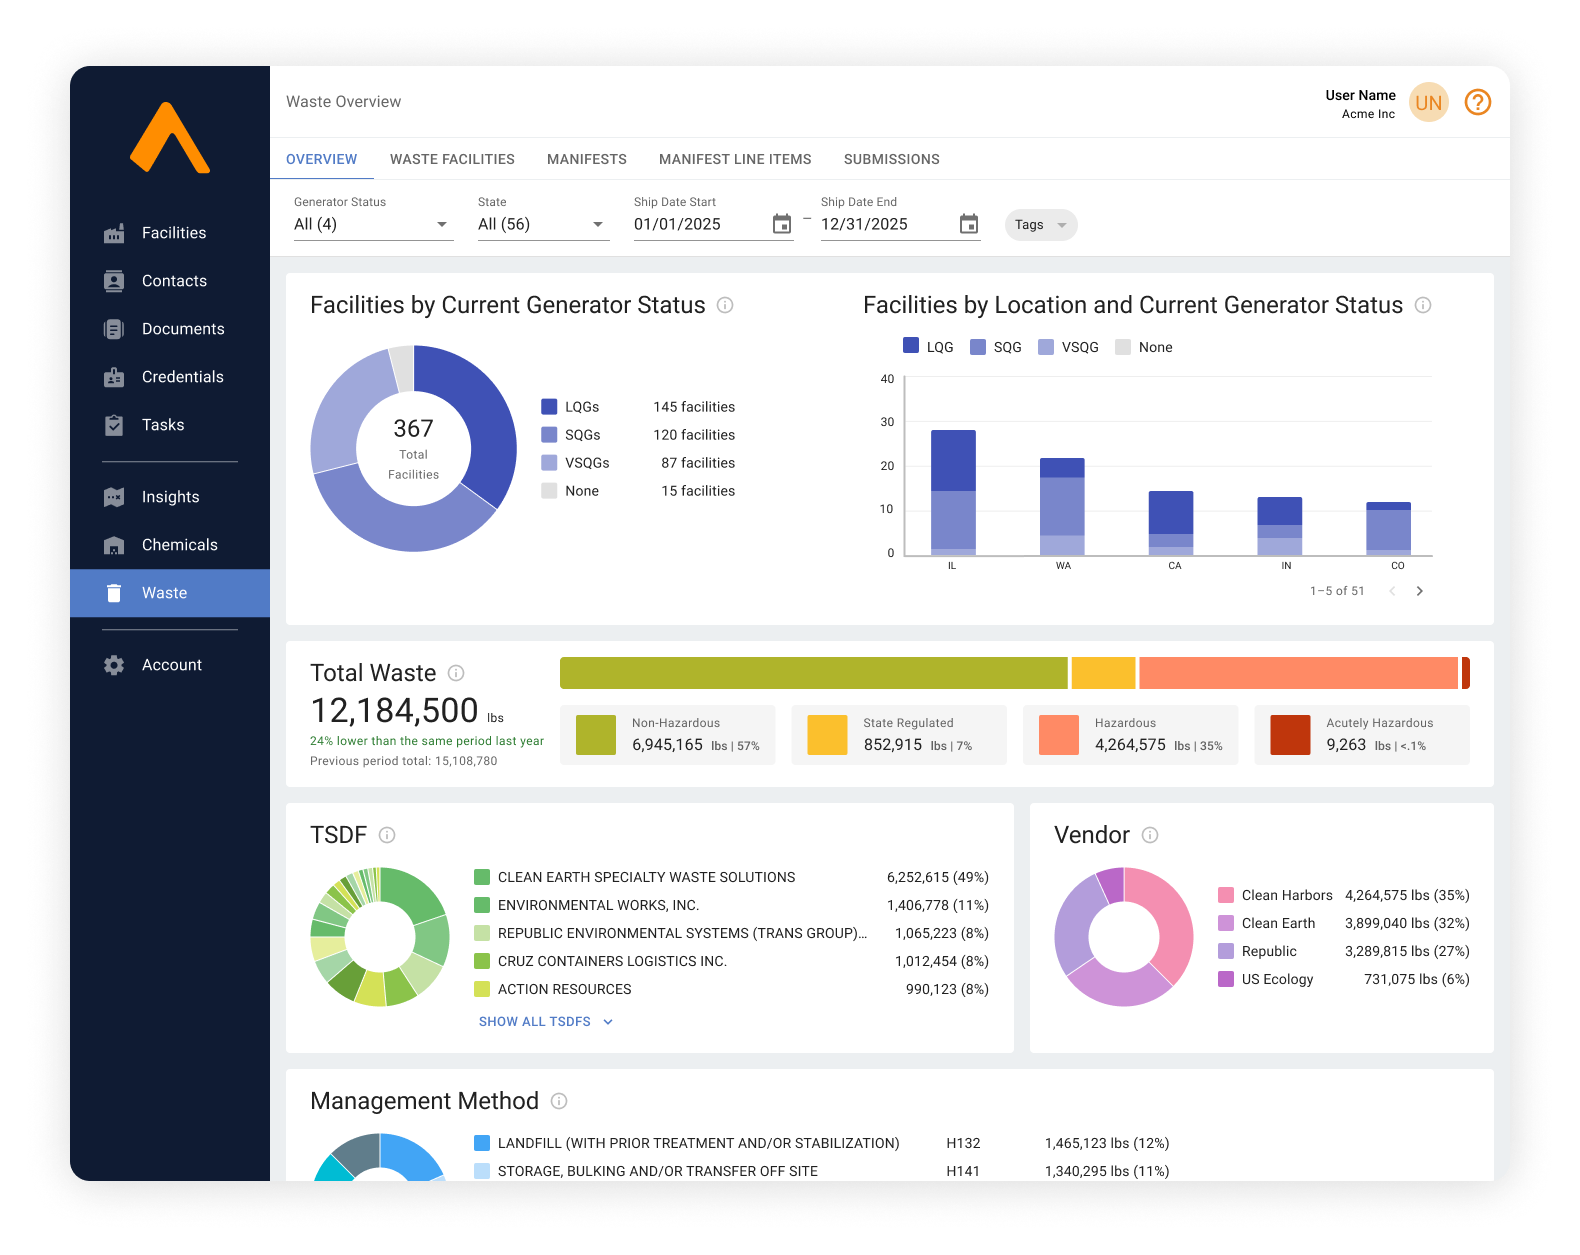This screenshot has width=1580, height=1255.
Task: Click the Acme logo in sidebar
Action: [170, 138]
